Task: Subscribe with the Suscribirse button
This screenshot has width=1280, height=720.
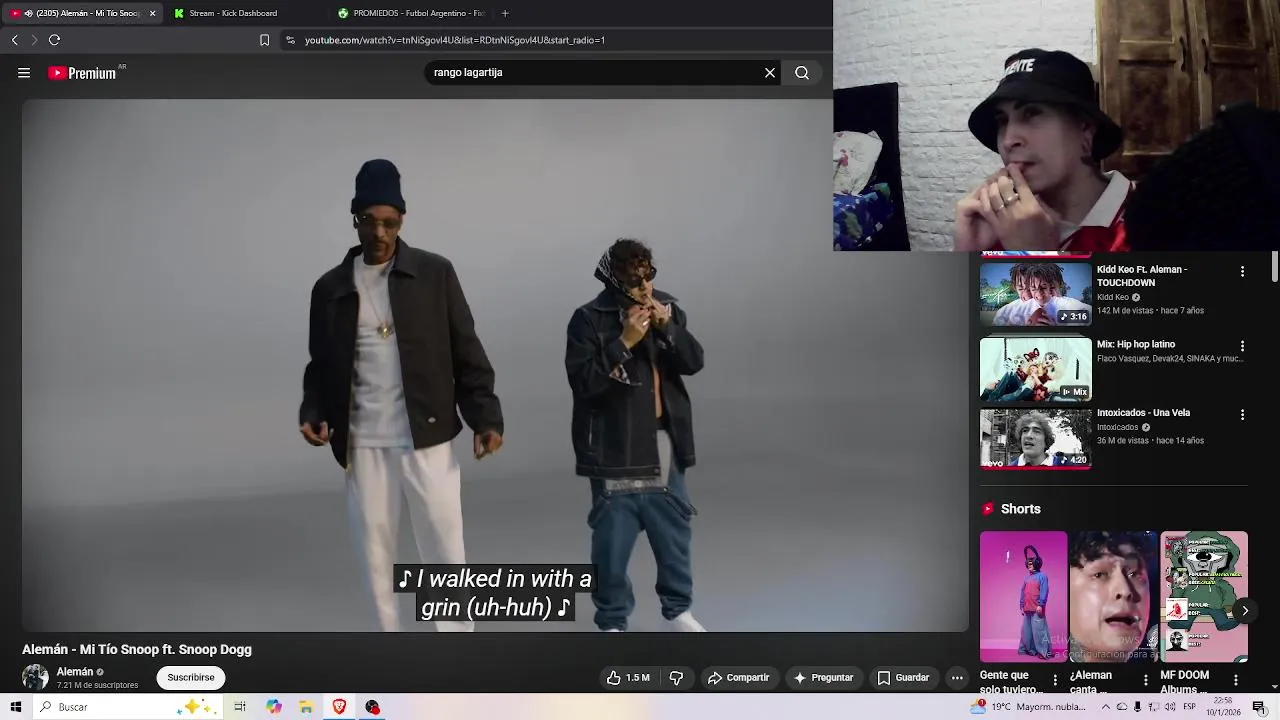Action: [191, 678]
